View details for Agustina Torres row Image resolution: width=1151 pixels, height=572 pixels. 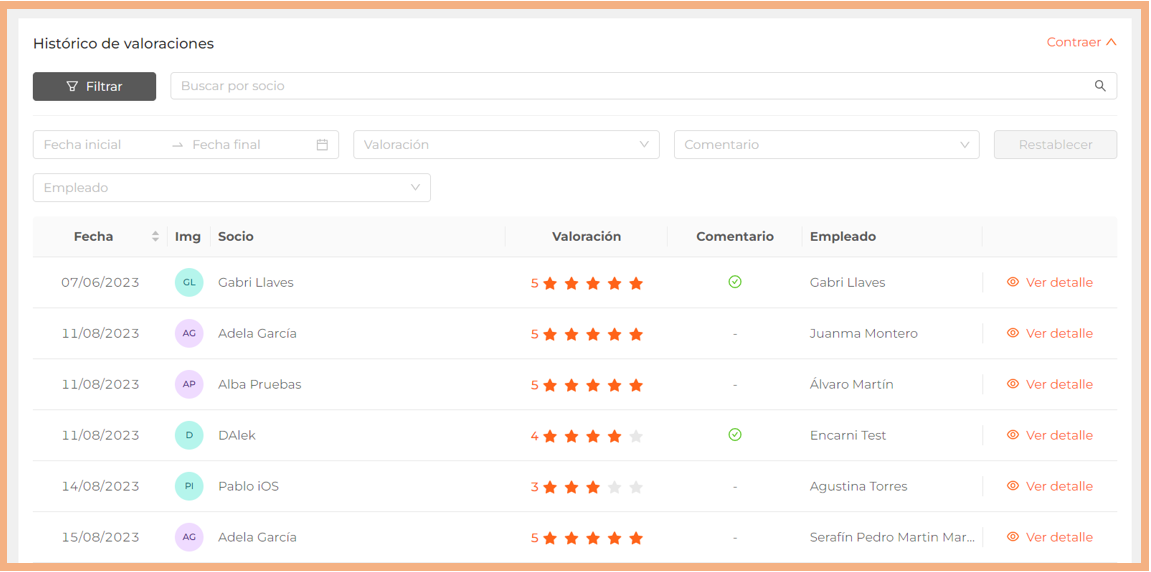1050,486
